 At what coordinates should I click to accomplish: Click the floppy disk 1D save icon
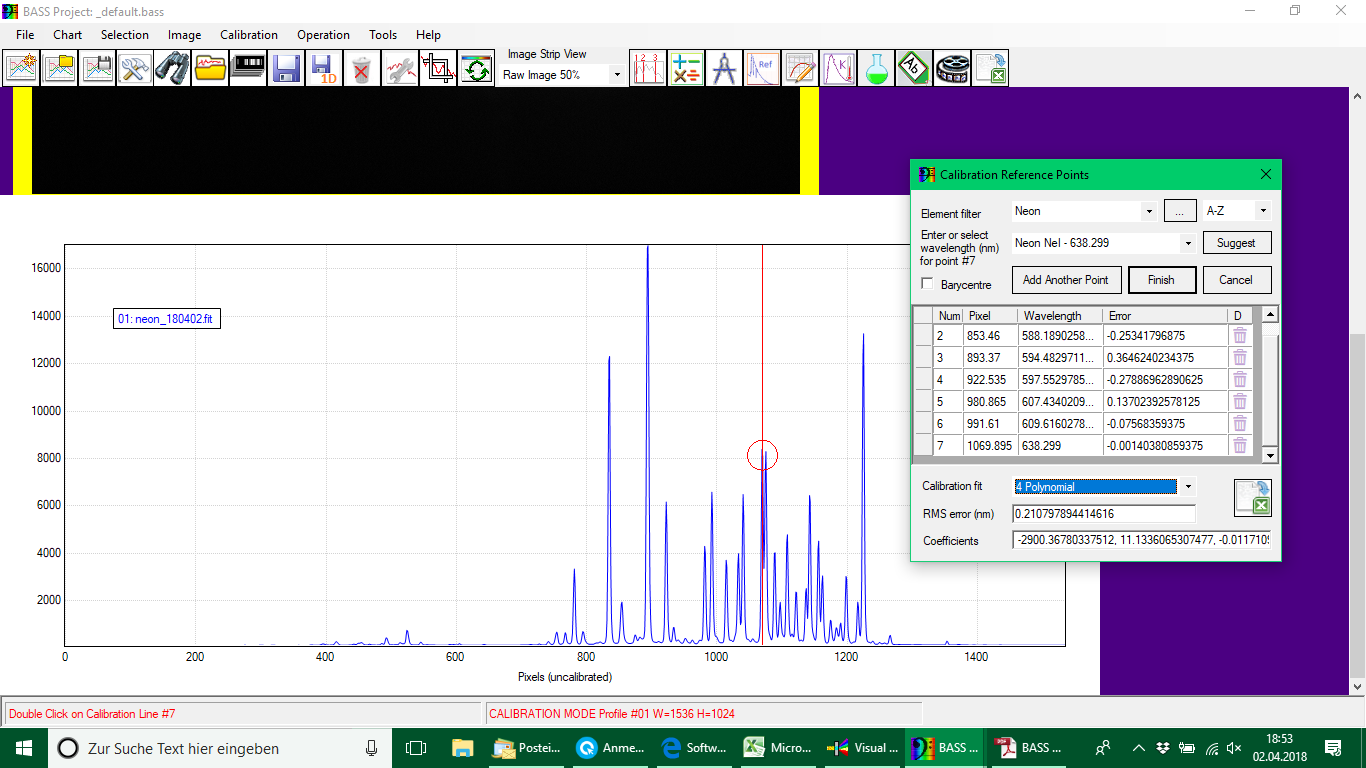pos(325,69)
